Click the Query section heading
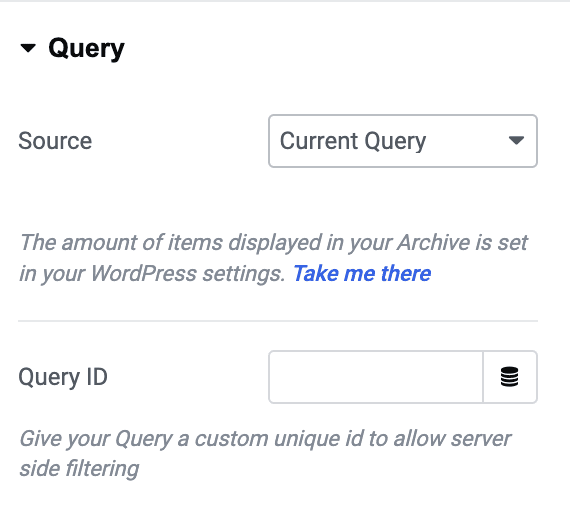570x526 pixels. coord(86,48)
